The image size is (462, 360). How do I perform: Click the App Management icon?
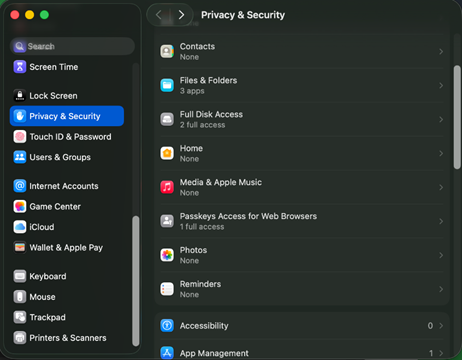[167, 353]
